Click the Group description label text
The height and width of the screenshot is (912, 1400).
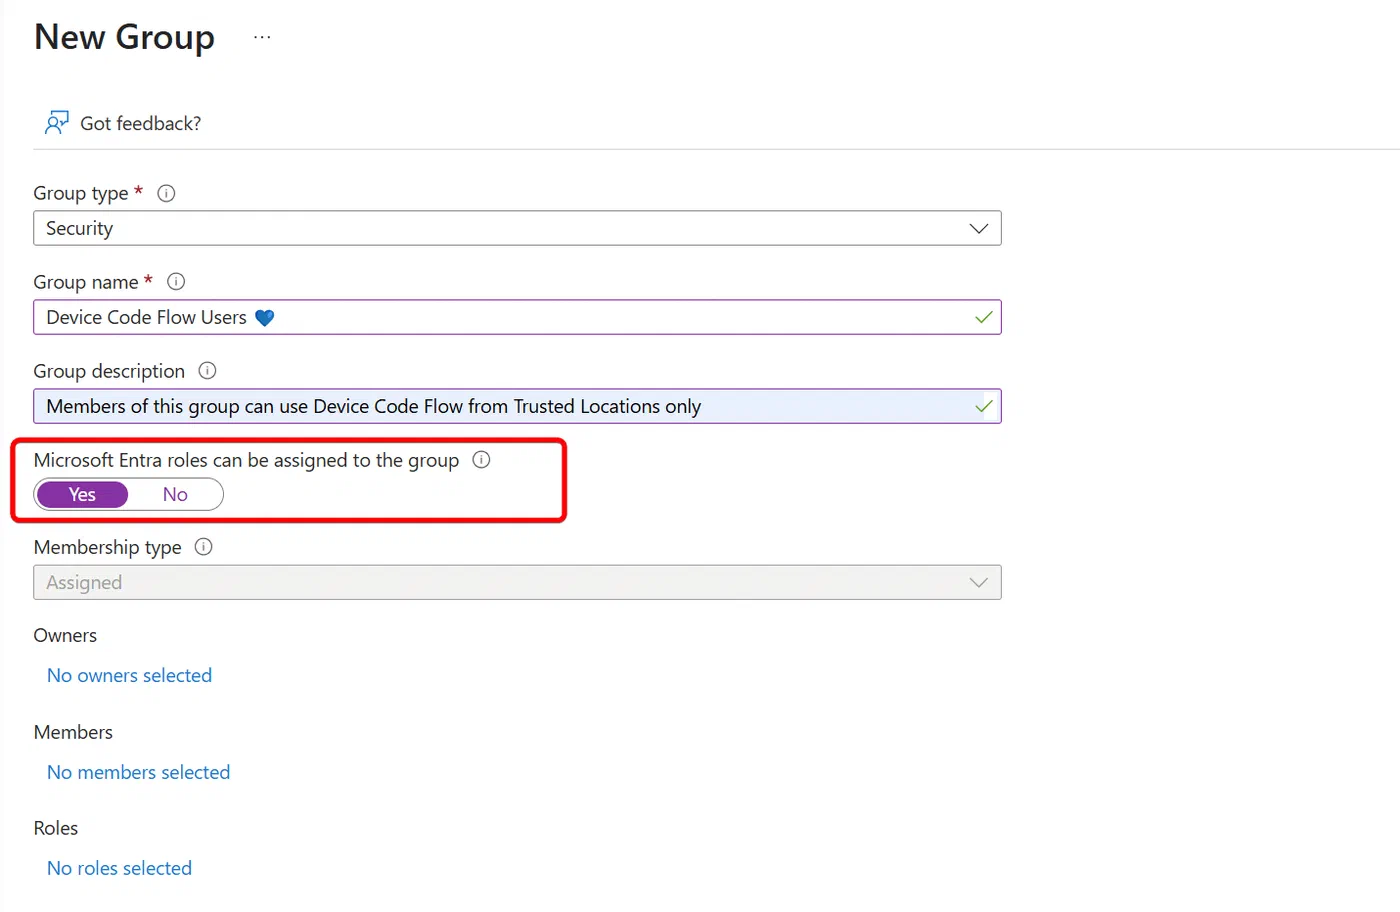(109, 372)
